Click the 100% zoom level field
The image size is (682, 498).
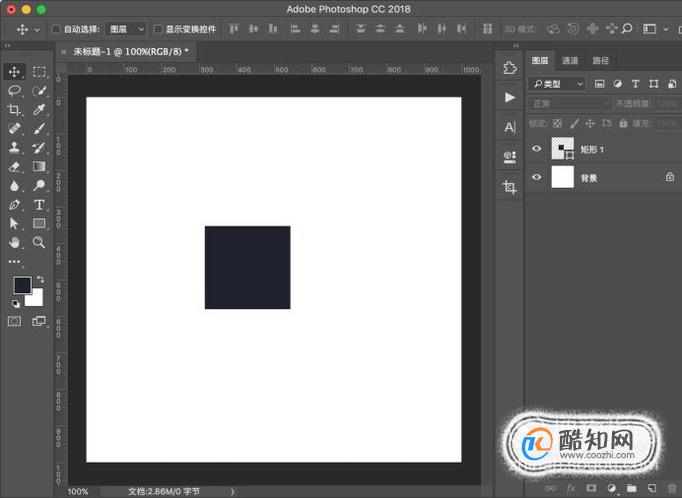(78, 491)
